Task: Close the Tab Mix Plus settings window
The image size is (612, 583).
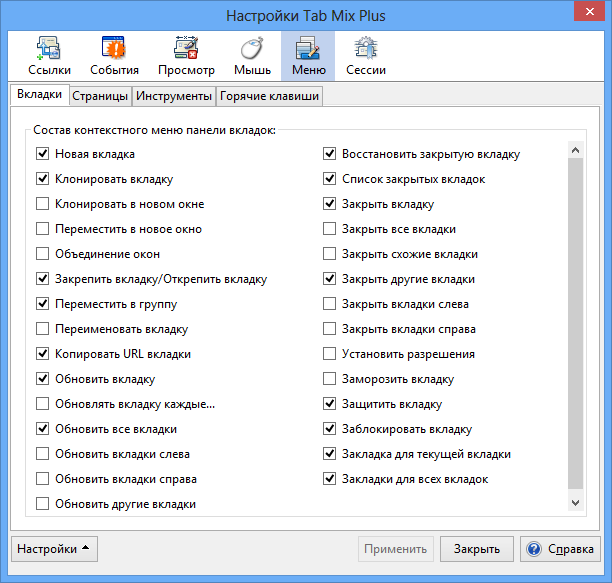Action: (589, 12)
